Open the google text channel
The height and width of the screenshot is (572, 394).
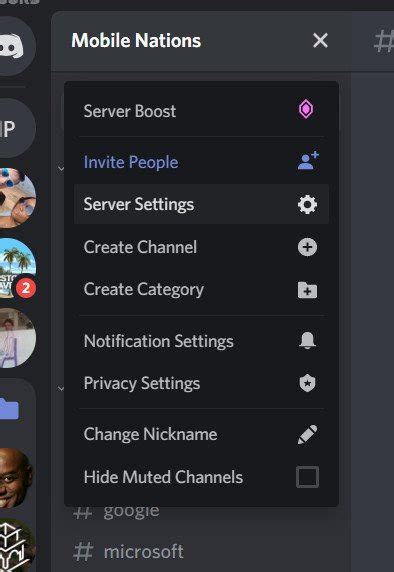131,512
